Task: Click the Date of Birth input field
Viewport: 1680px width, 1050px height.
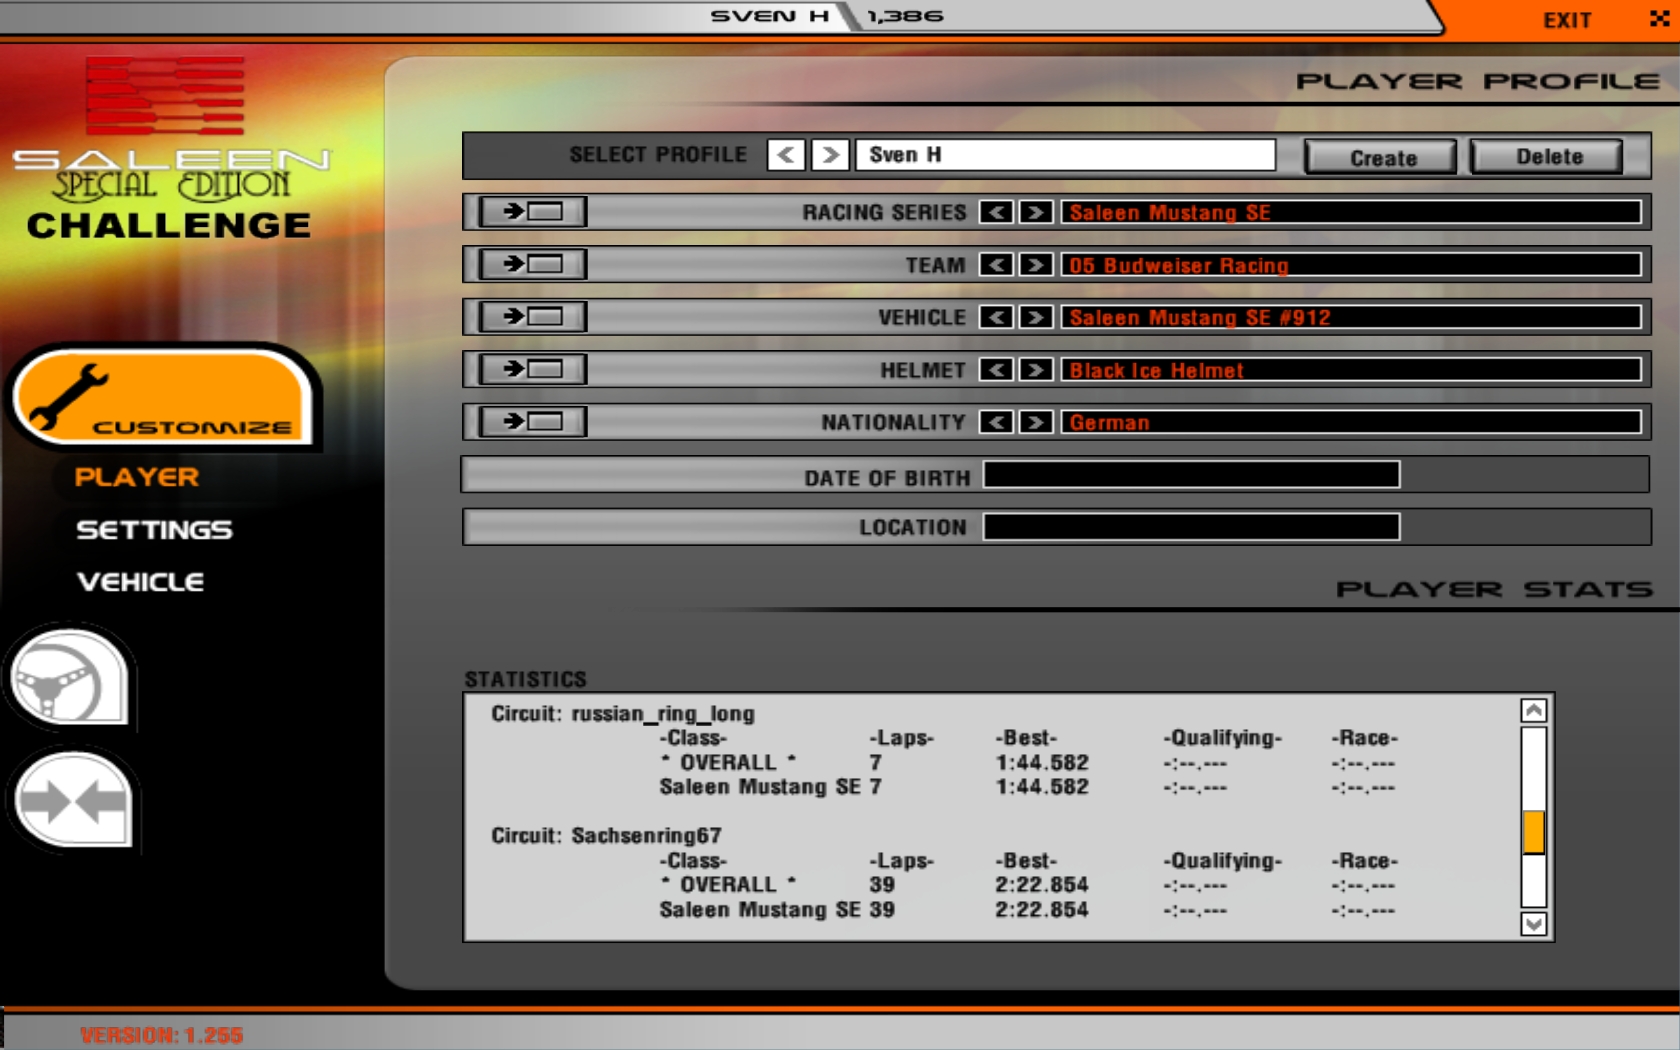Action: (x=1191, y=475)
